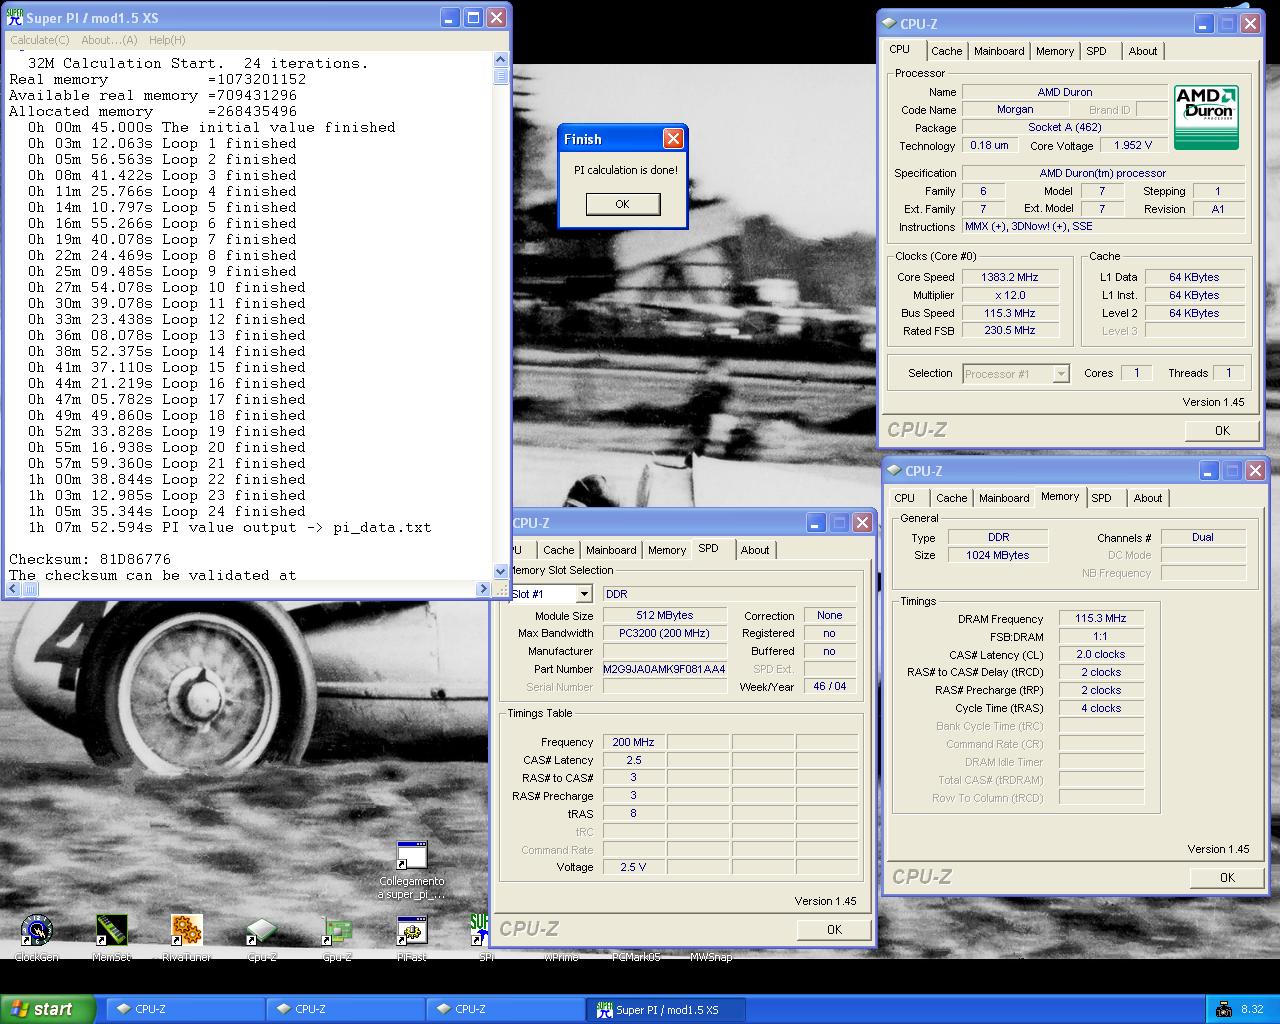The height and width of the screenshot is (1024, 1280).
Task: Click the Core Speed value 1383.2 MHz
Action: 1009,277
